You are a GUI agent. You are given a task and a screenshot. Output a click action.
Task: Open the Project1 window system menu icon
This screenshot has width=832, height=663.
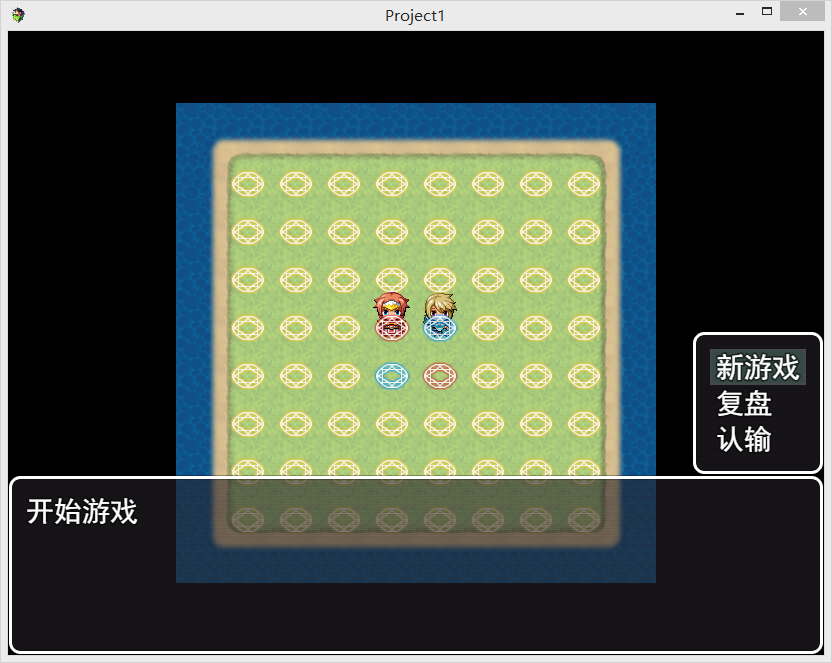point(18,15)
